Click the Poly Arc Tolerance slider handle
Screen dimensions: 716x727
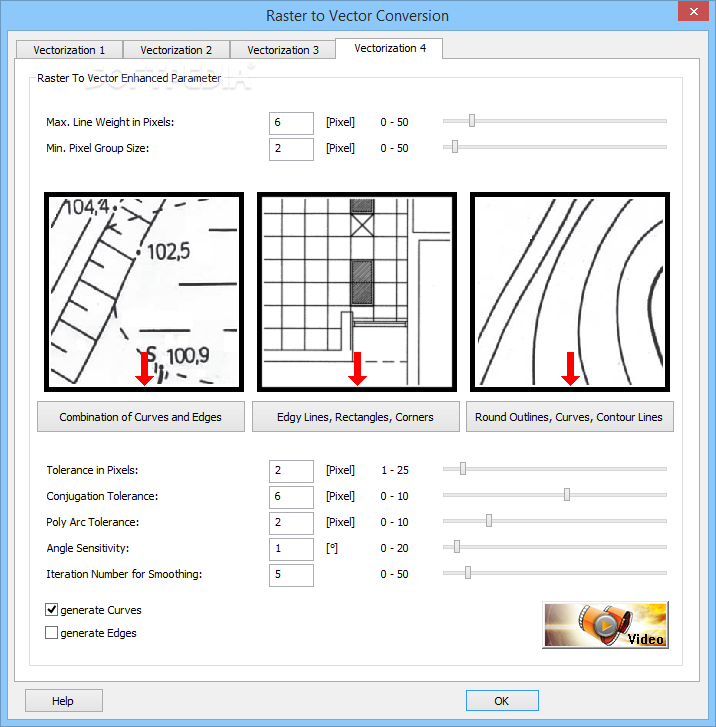tap(489, 520)
